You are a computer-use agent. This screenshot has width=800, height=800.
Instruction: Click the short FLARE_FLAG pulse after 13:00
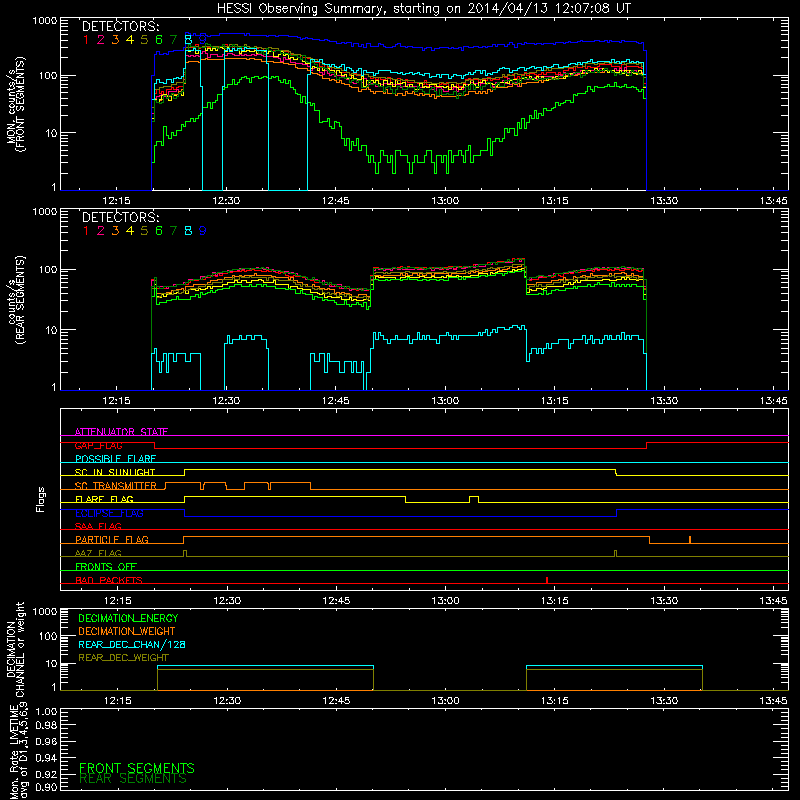473,499
